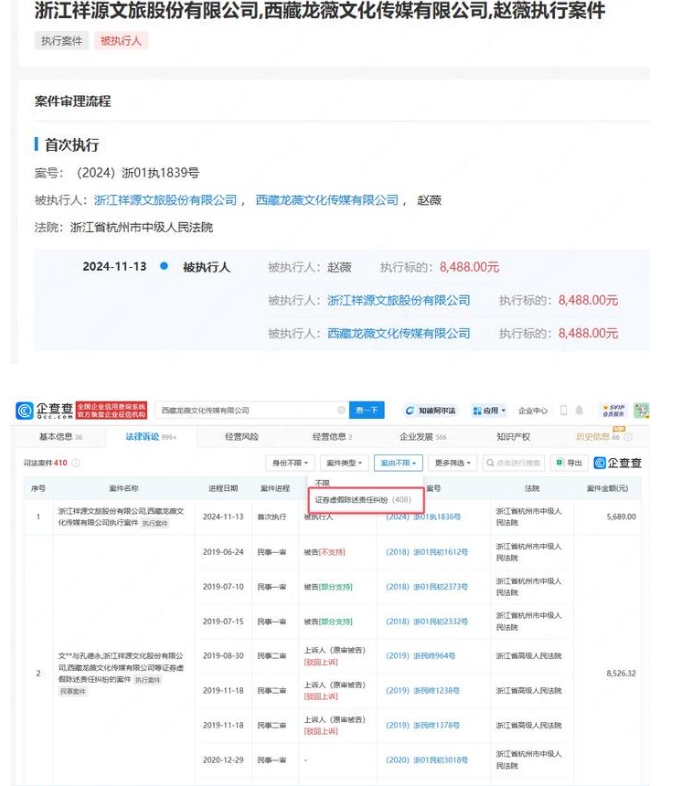Image resolution: width=674 pixels, height=786 pixels.
Task: Click the 2020-12-29 date cell
Action: [x=223, y=760]
